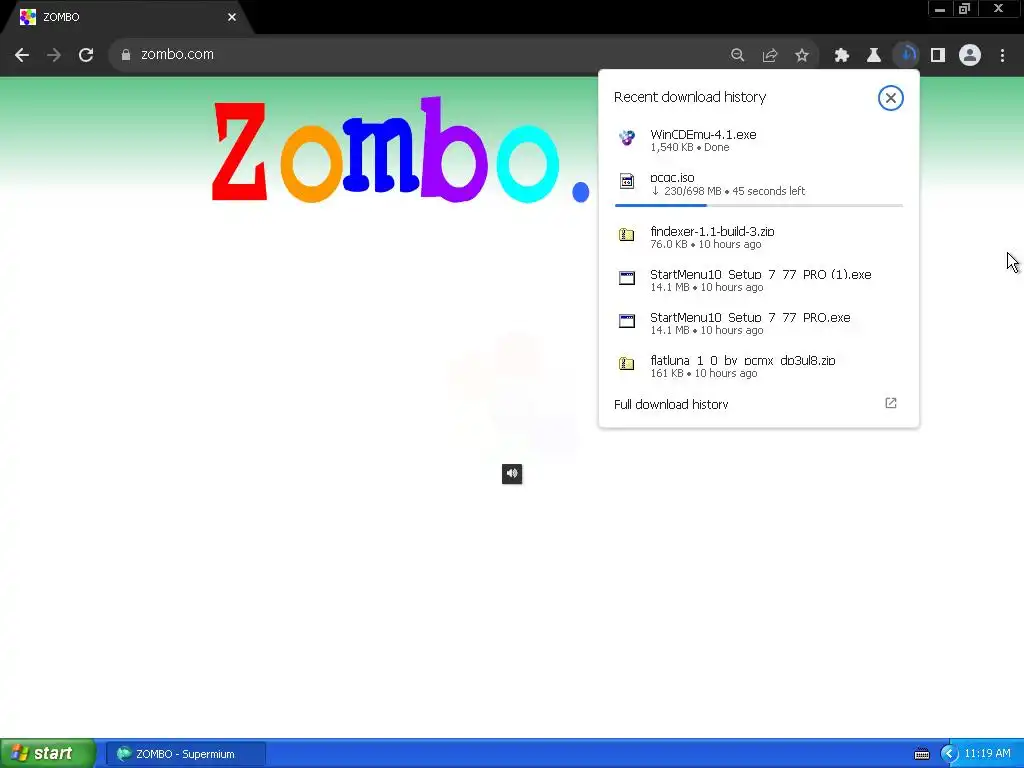Open Full download history link

pos(671,404)
